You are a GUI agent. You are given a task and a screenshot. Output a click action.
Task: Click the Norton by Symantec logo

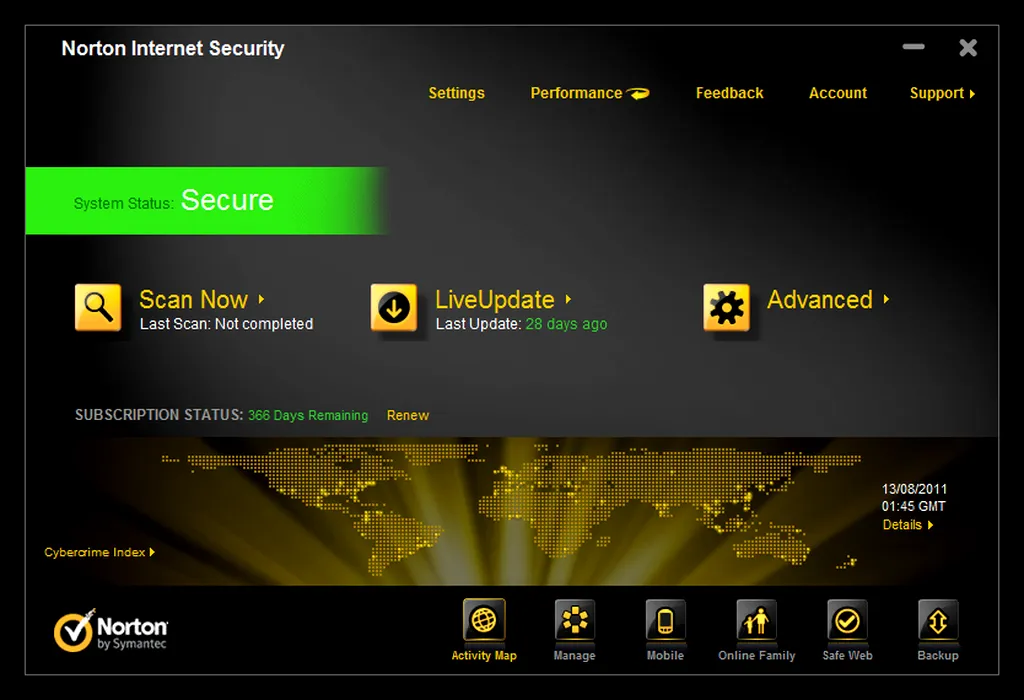point(110,631)
